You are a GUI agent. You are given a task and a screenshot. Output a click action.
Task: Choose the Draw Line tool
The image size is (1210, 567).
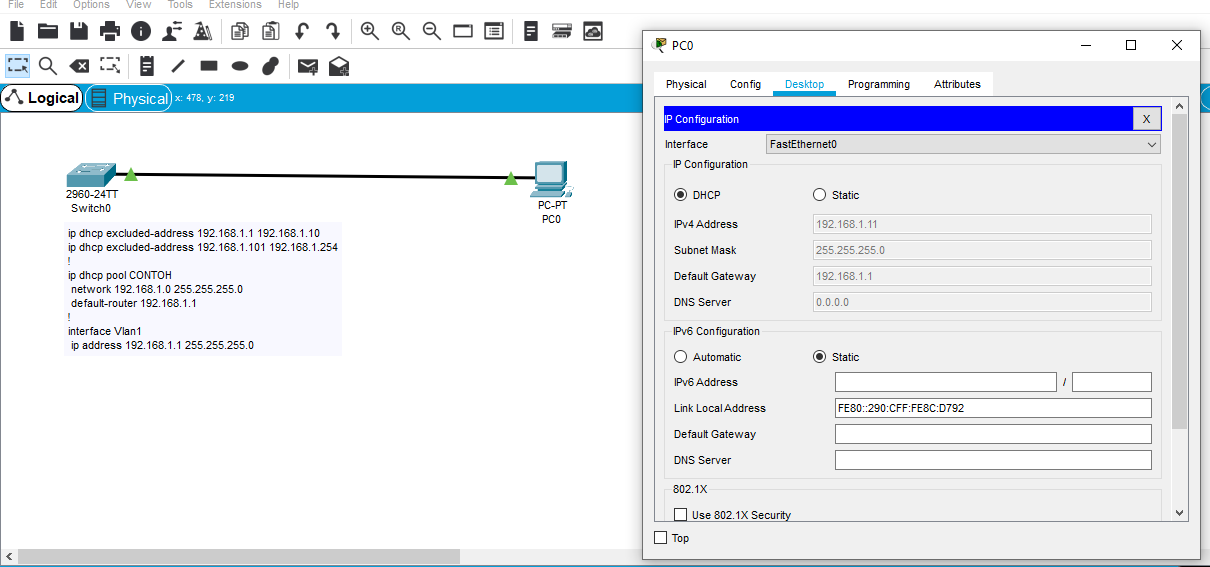click(x=178, y=66)
